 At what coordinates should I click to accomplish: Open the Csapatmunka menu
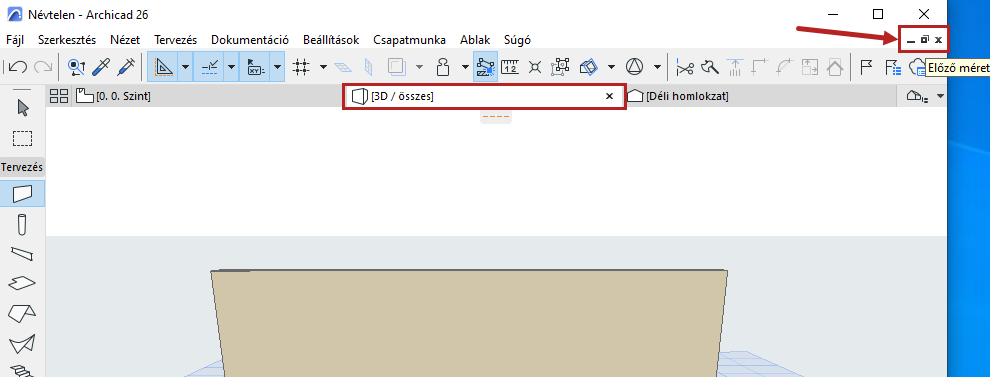(x=409, y=40)
